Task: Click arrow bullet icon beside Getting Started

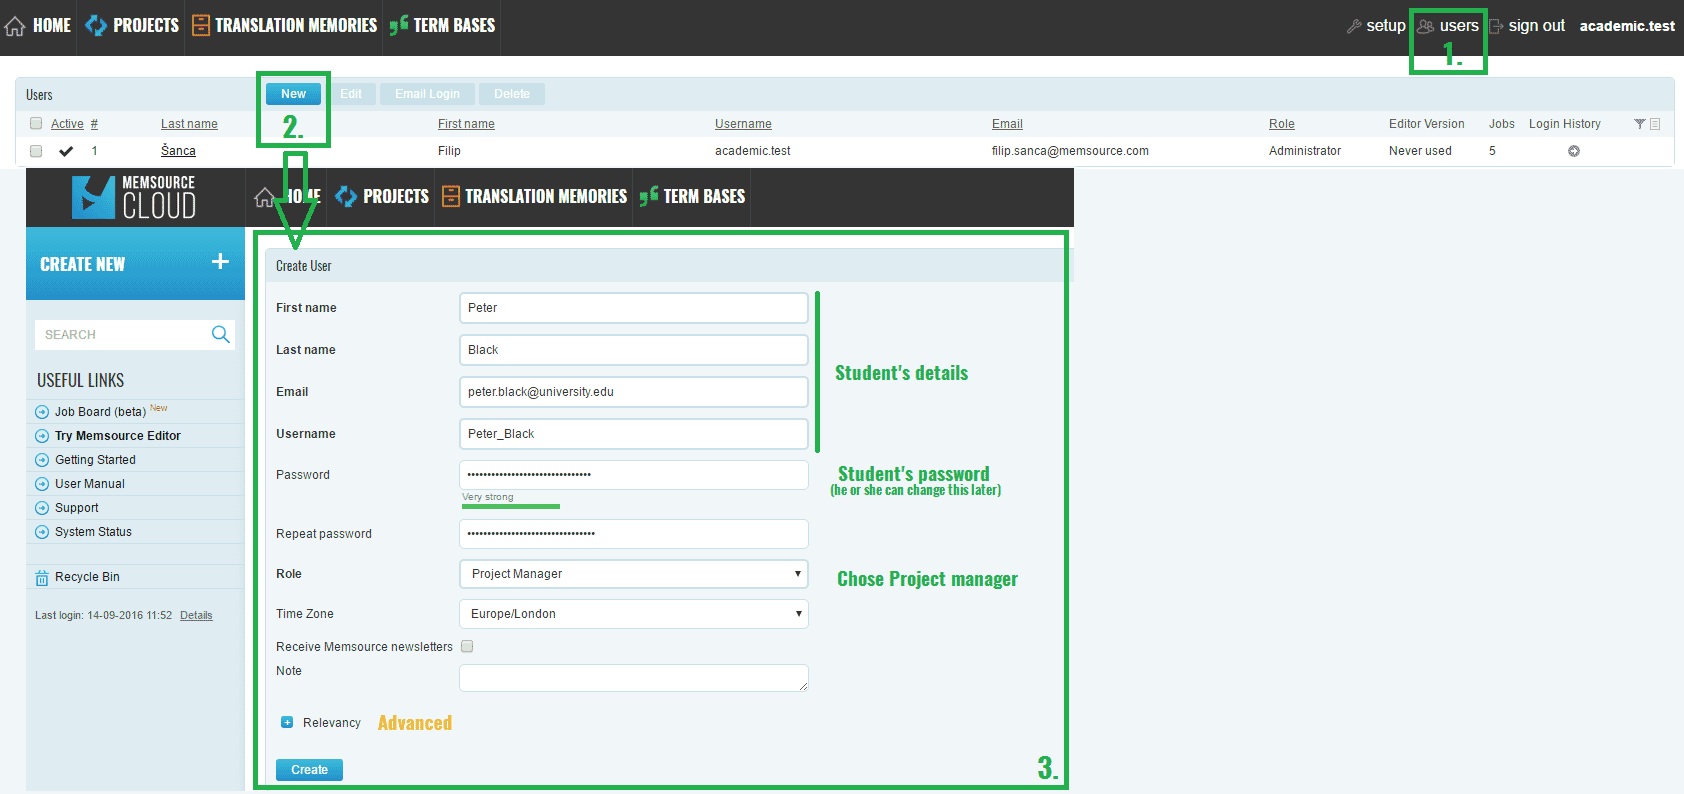Action: (42, 460)
